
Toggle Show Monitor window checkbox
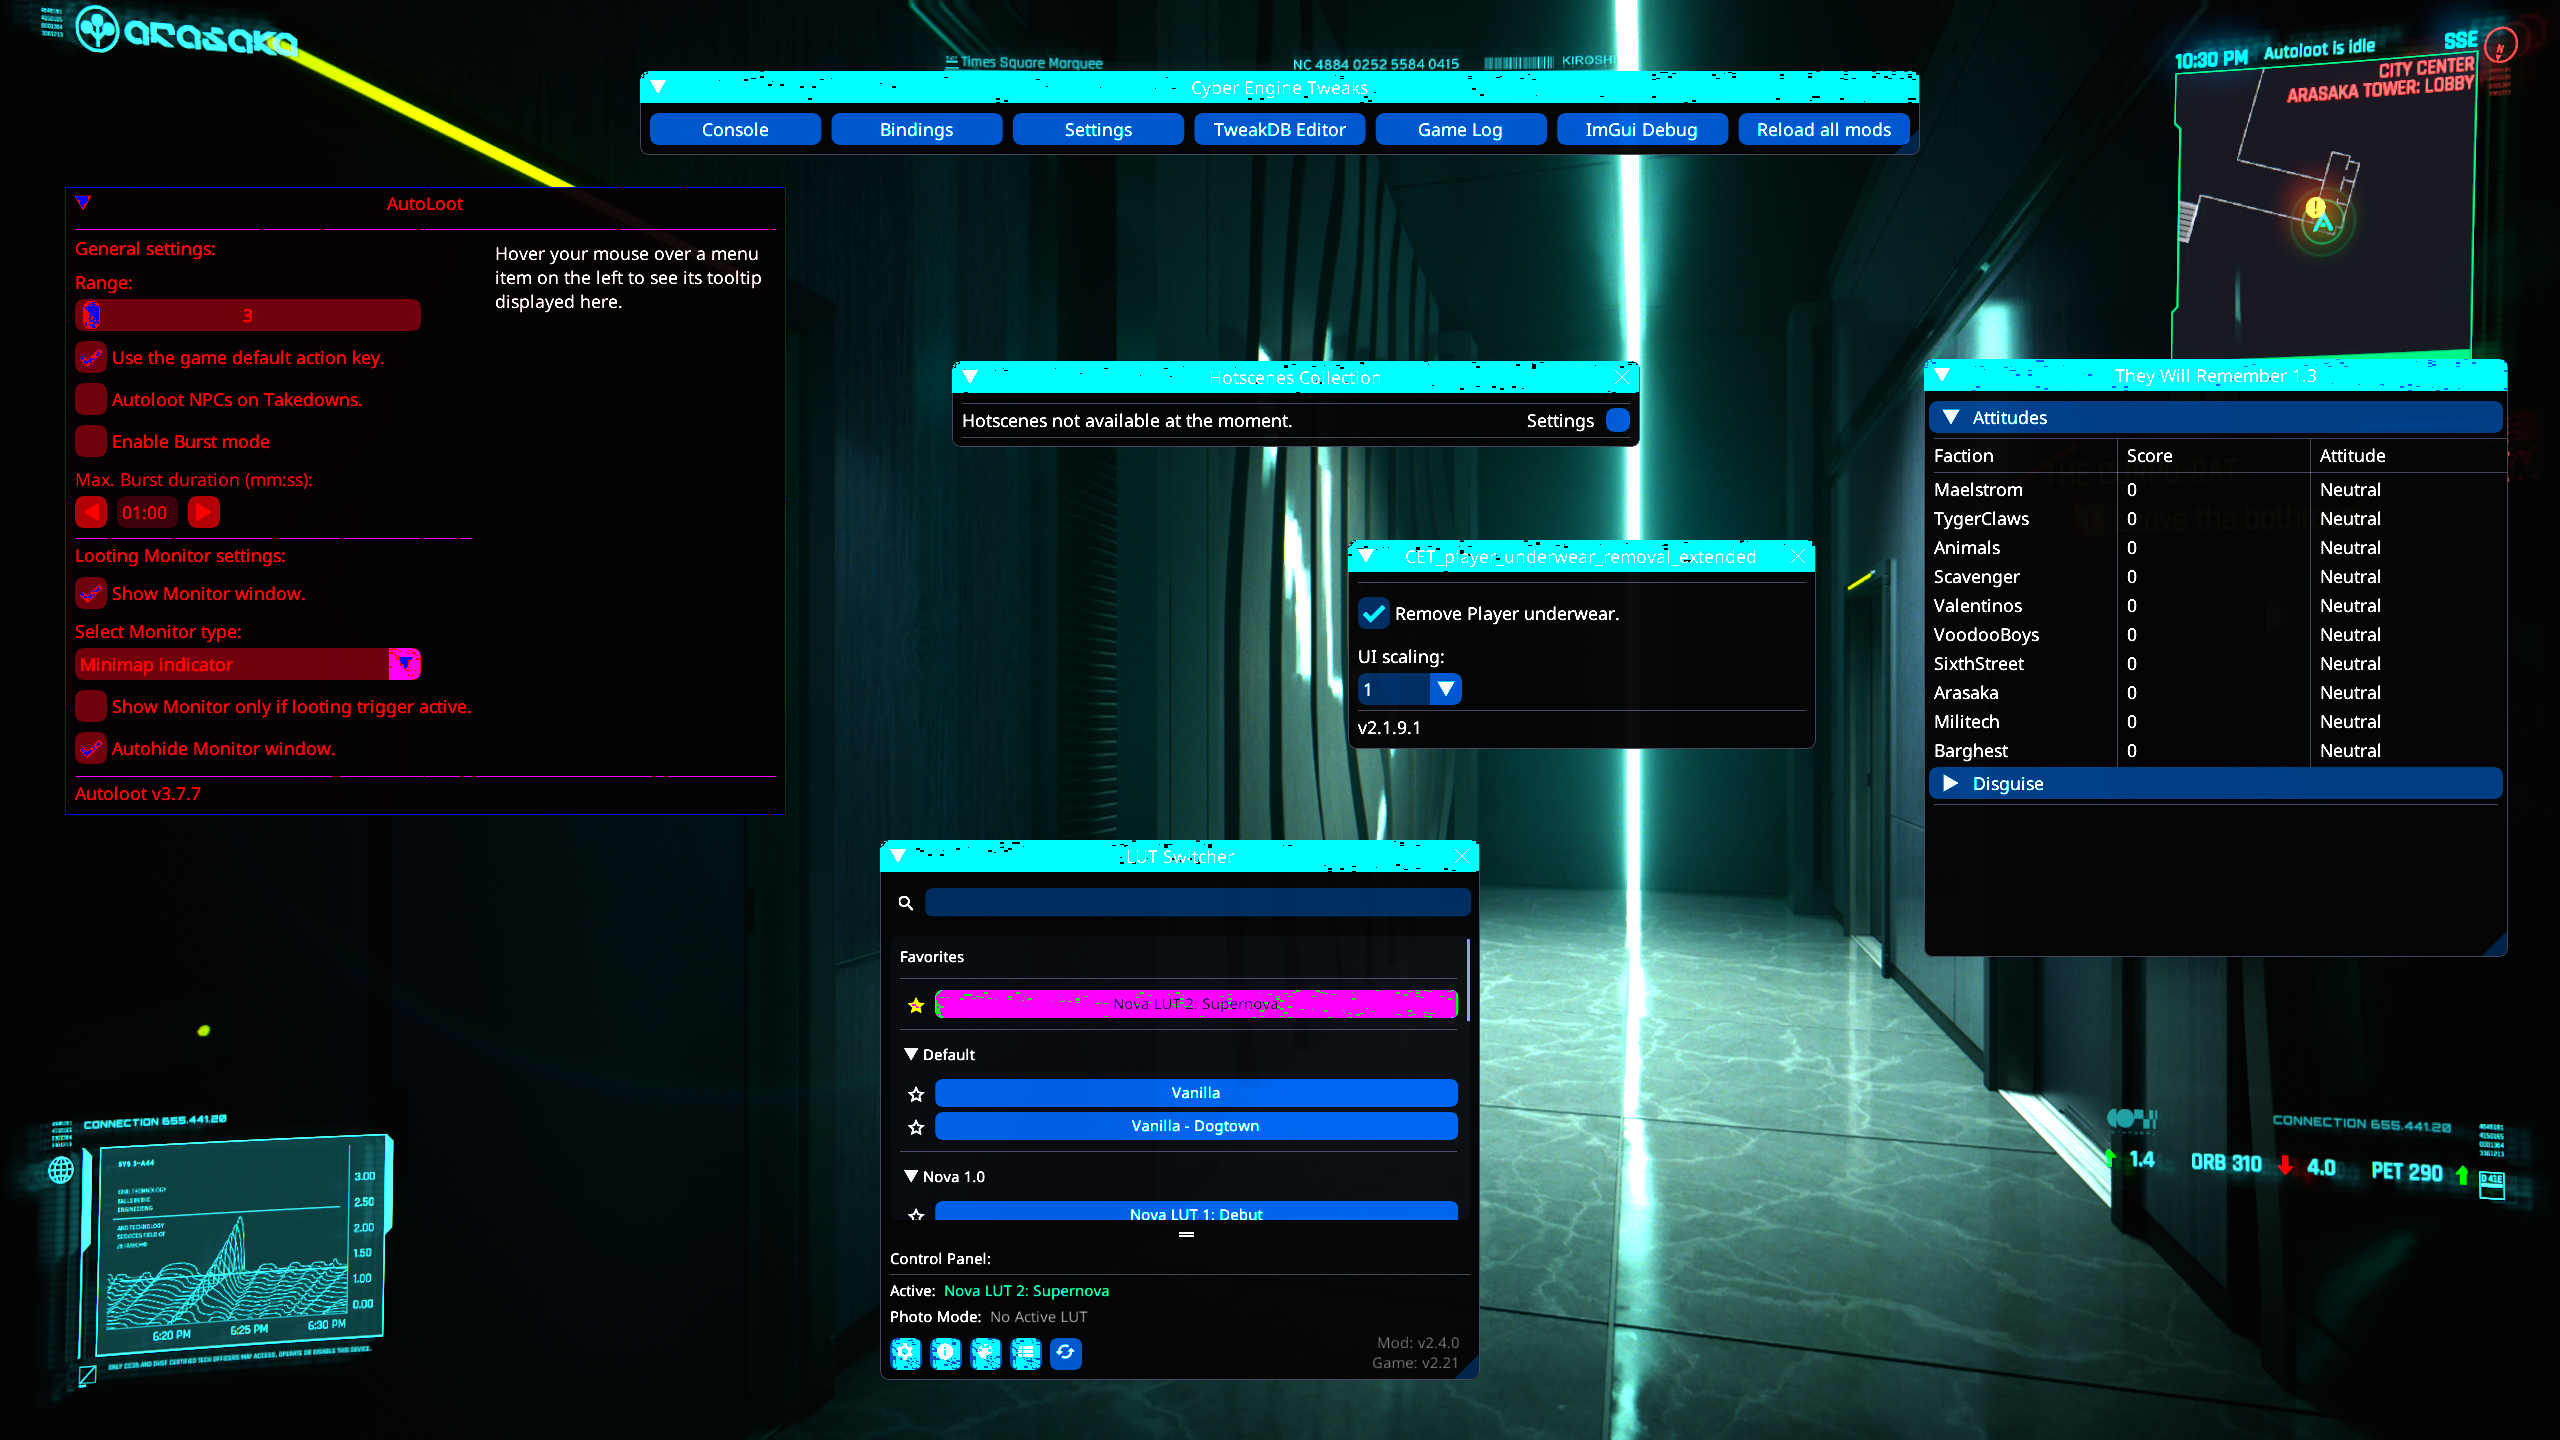[91, 593]
